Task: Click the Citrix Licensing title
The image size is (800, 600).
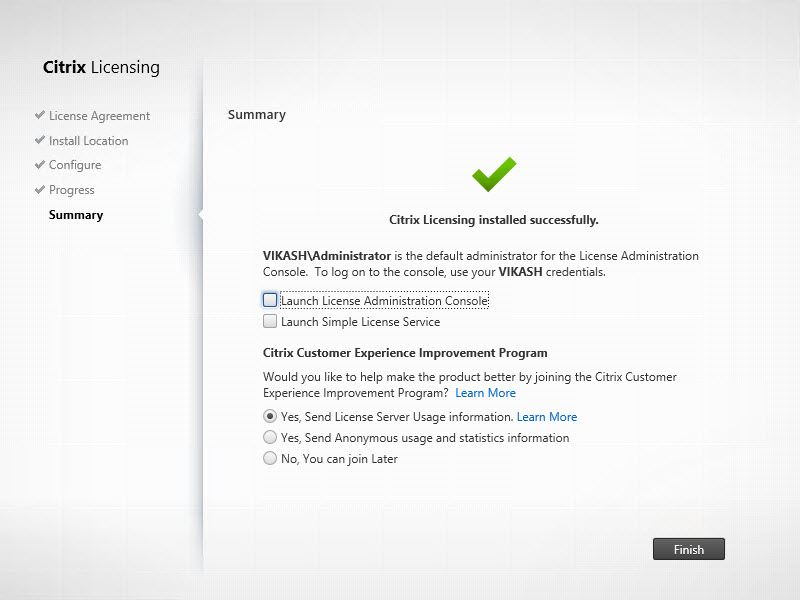Action: (101, 67)
